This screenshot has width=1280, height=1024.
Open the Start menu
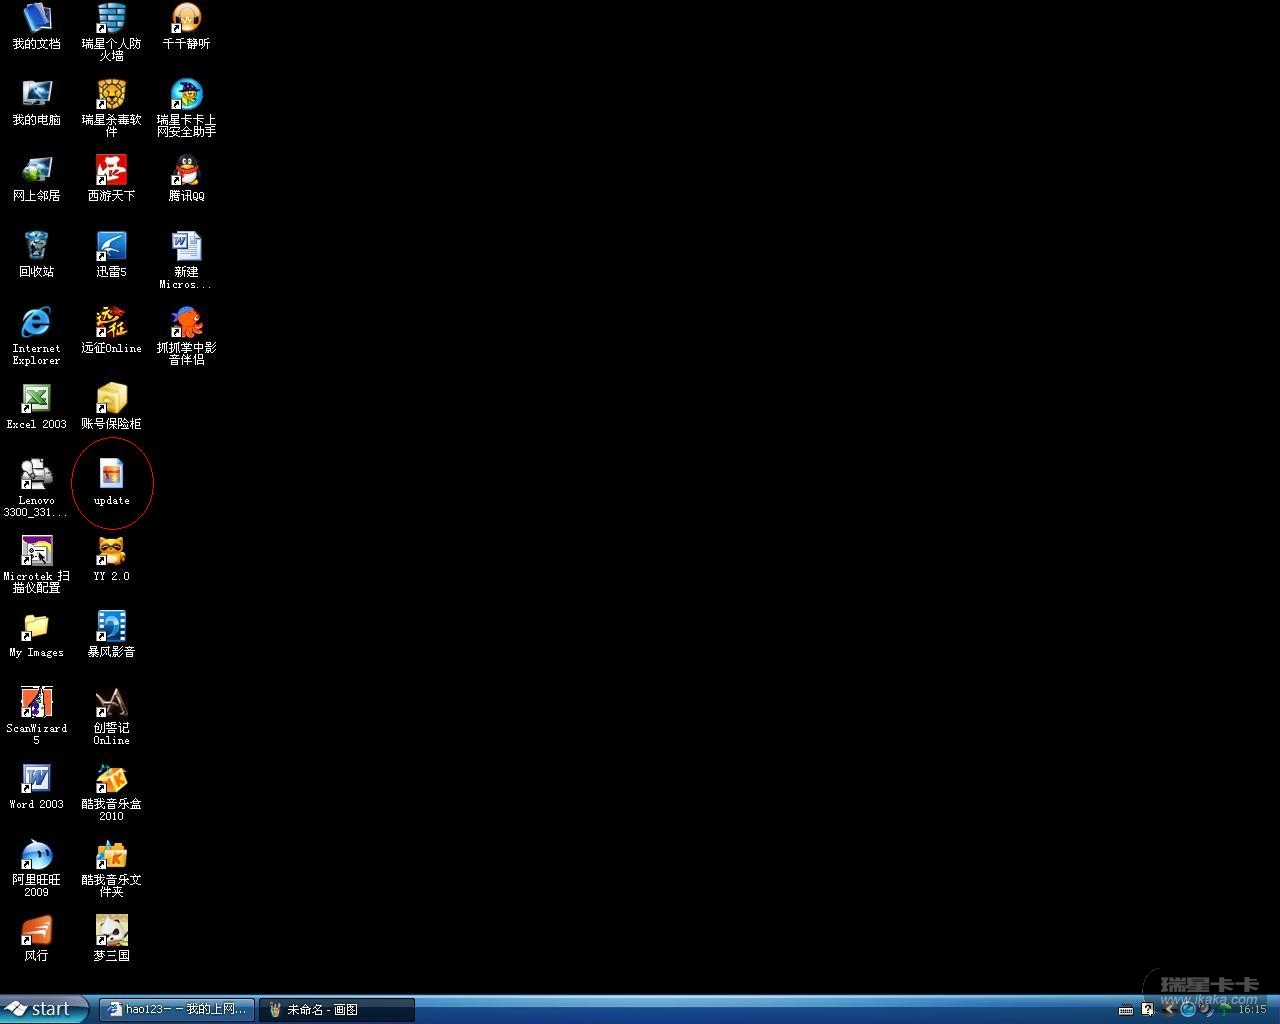click(44, 1009)
